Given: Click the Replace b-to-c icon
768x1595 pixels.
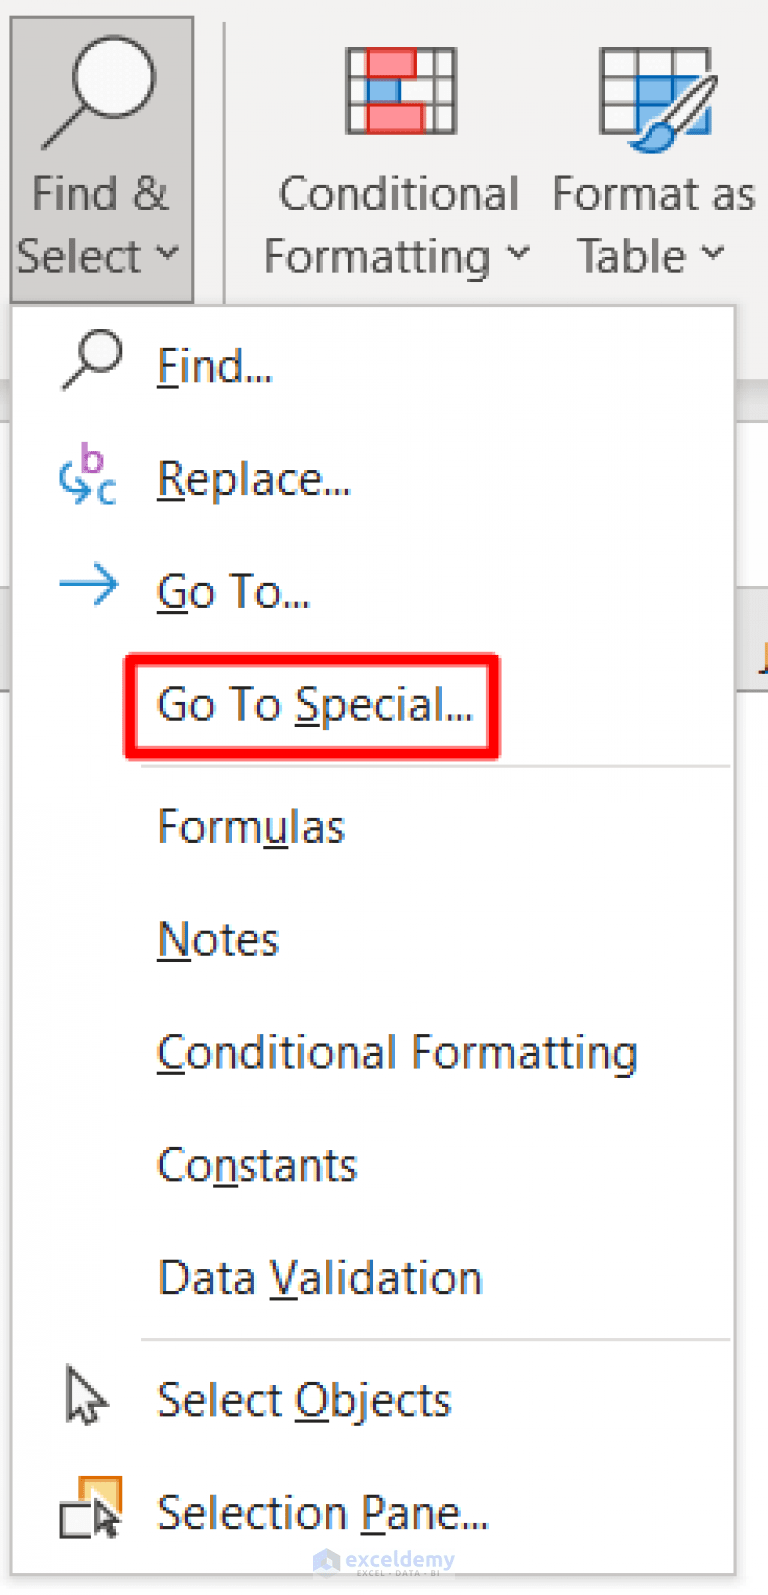Looking at the screenshot, I should [90, 476].
